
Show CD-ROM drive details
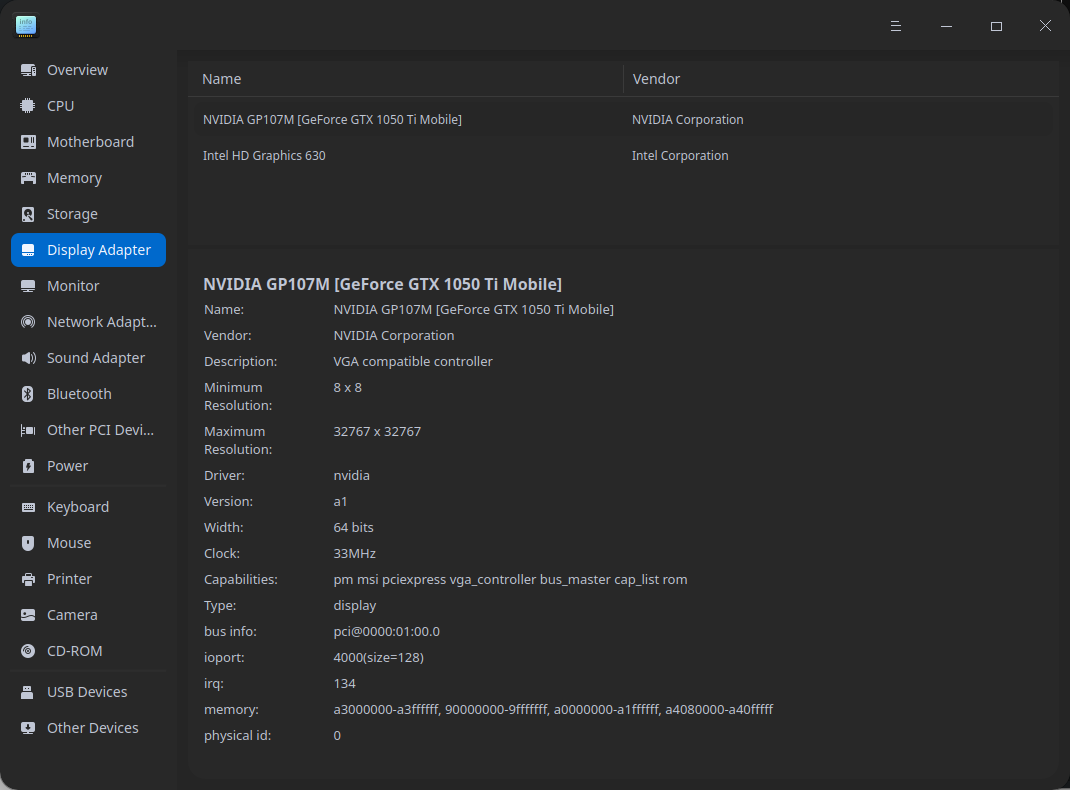89,652
